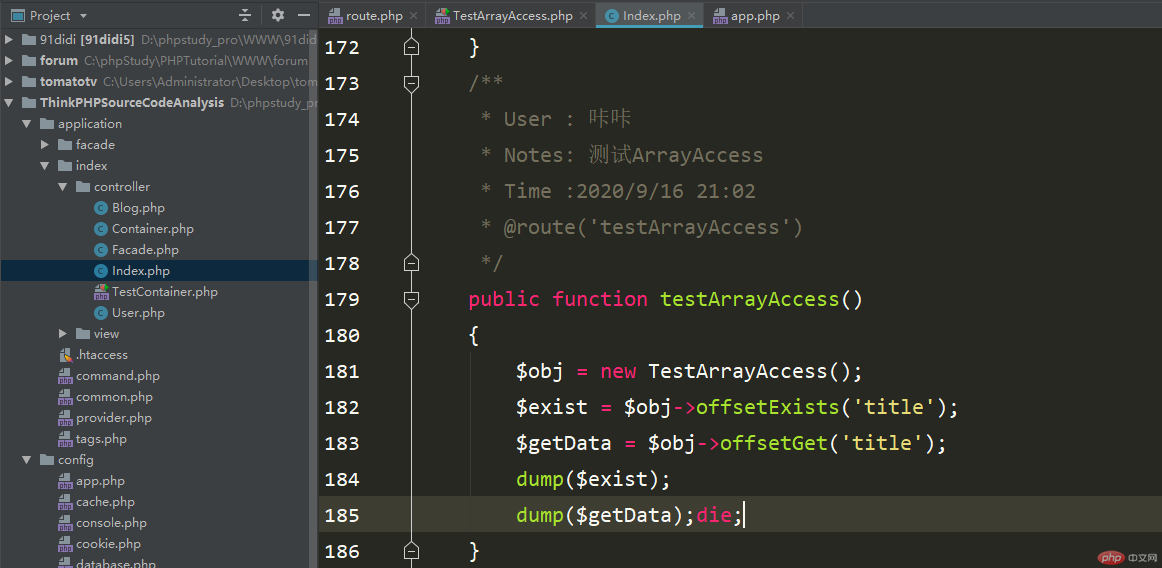Collapse the controller folder
Screen dimensions: 1162x568
pos(63,187)
